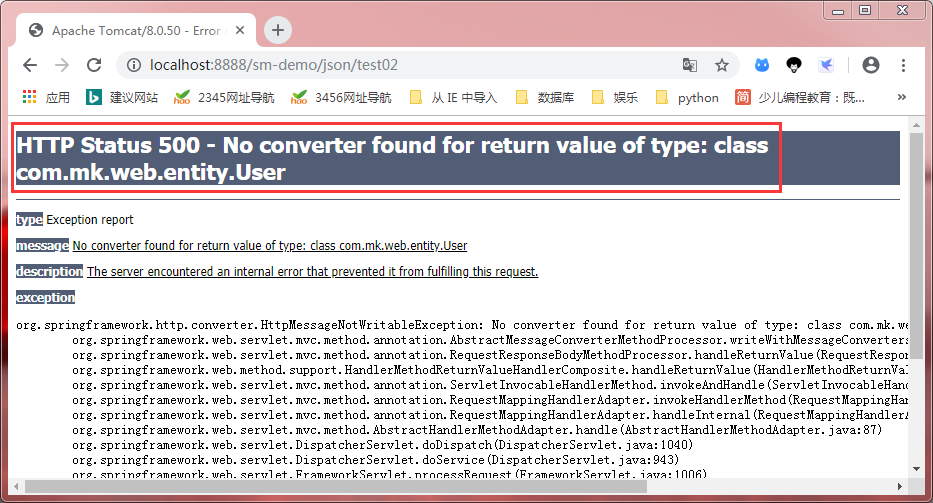The height and width of the screenshot is (503, 933).
Task: Go back to the previous page
Action: [x=30, y=65]
